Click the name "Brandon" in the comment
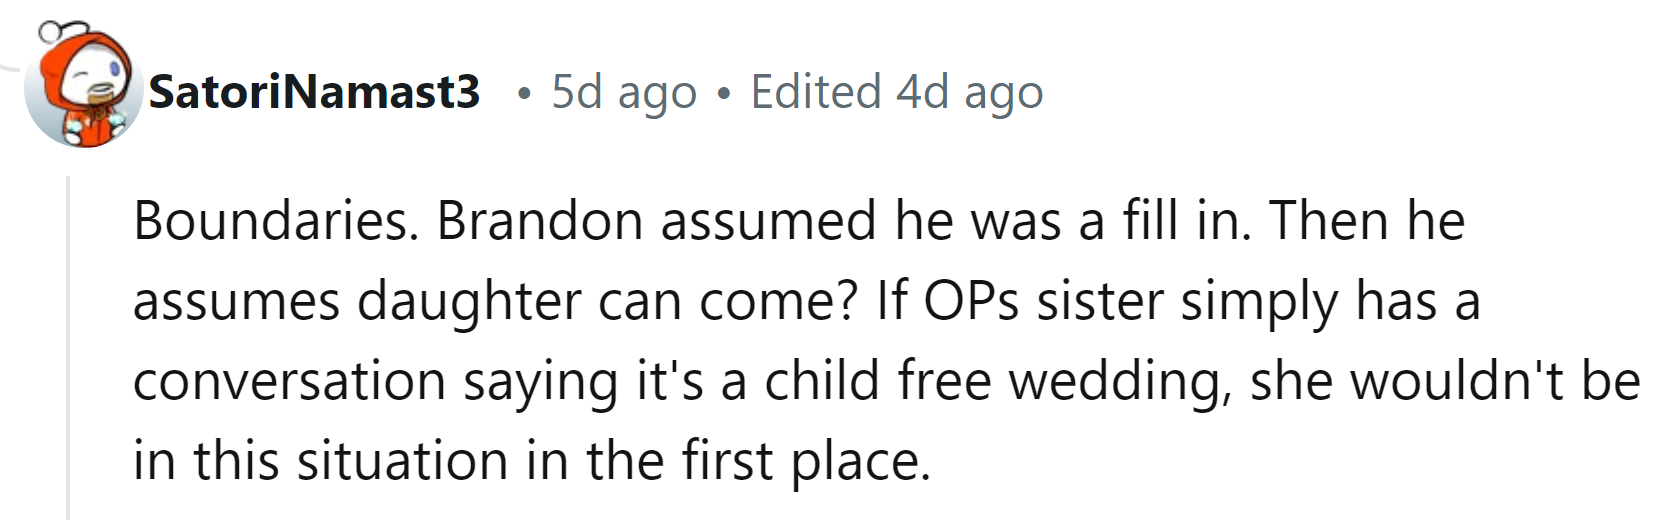1673x520 pixels. coord(540,221)
